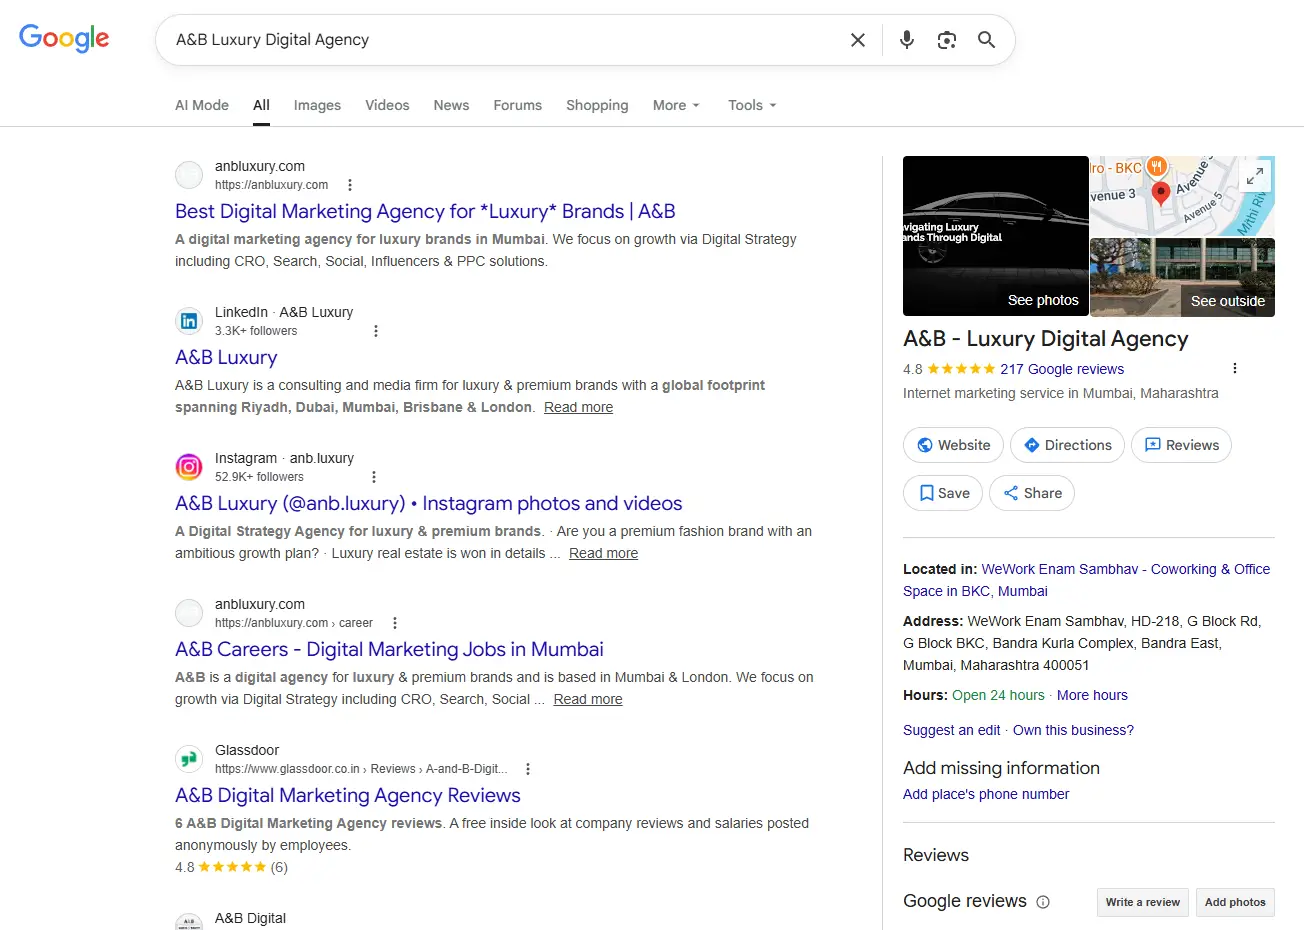This screenshot has height=930, width=1304.
Task: Expand More hours in business panel
Action: 1092,695
